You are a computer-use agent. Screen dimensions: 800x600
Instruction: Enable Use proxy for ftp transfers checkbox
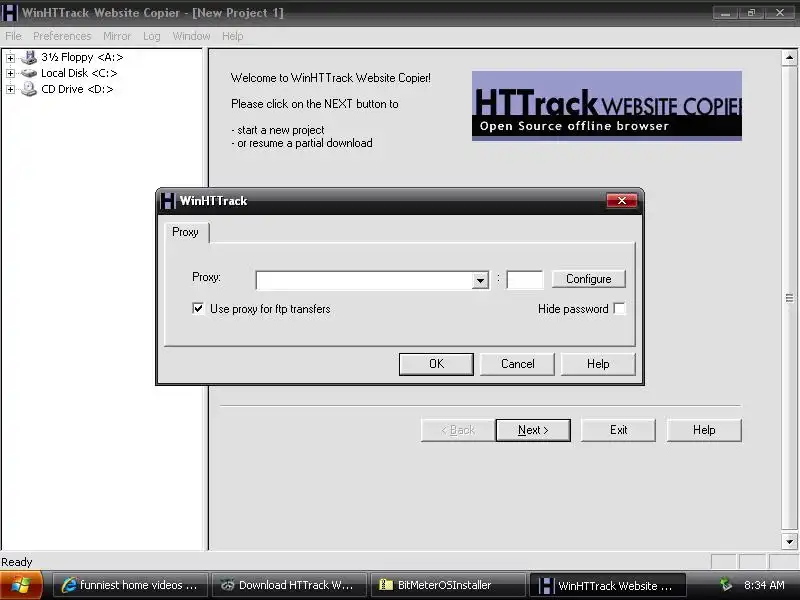[198, 309]
